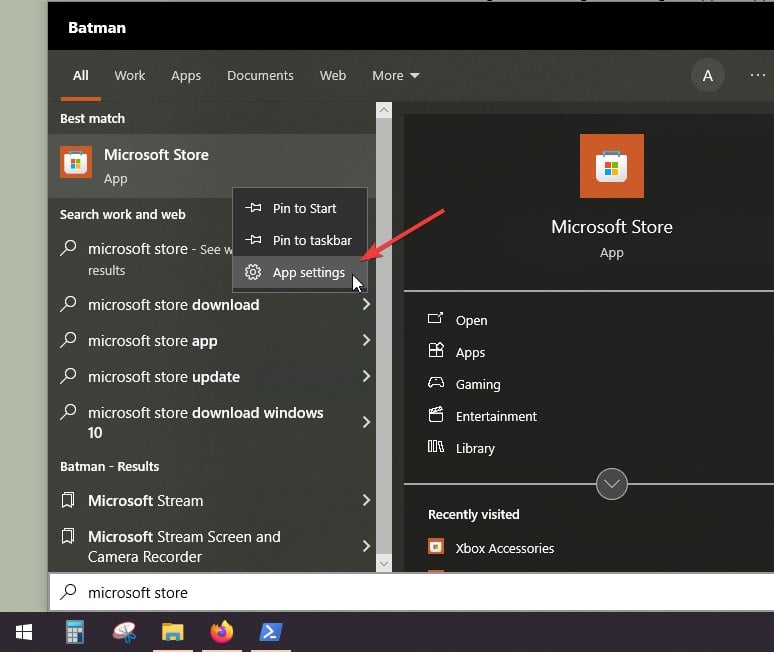Select Pin to Start in context menu
774x652 pixels.
point(300,208)
